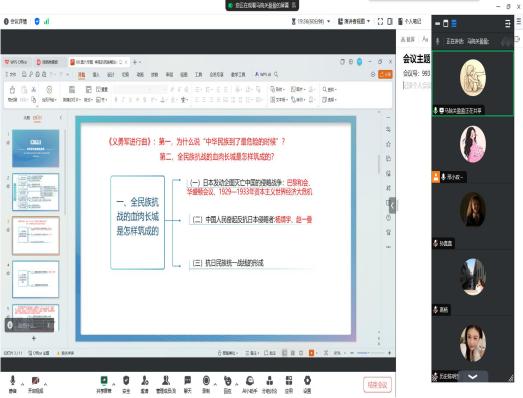Open meeting details at top left
523x398 pixels.
[15, 21]
